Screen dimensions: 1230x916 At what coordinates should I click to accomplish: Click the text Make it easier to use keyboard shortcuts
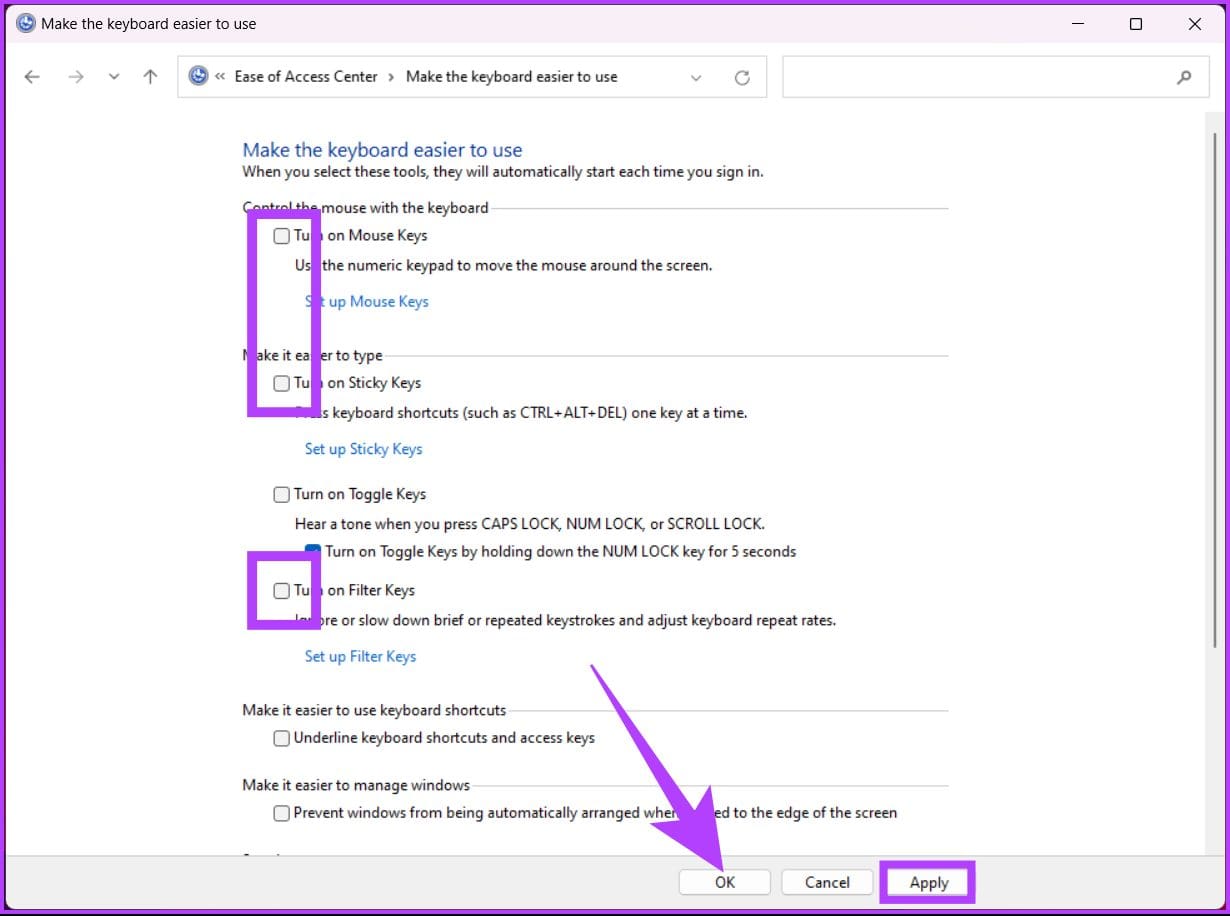[x=374, y=710]
